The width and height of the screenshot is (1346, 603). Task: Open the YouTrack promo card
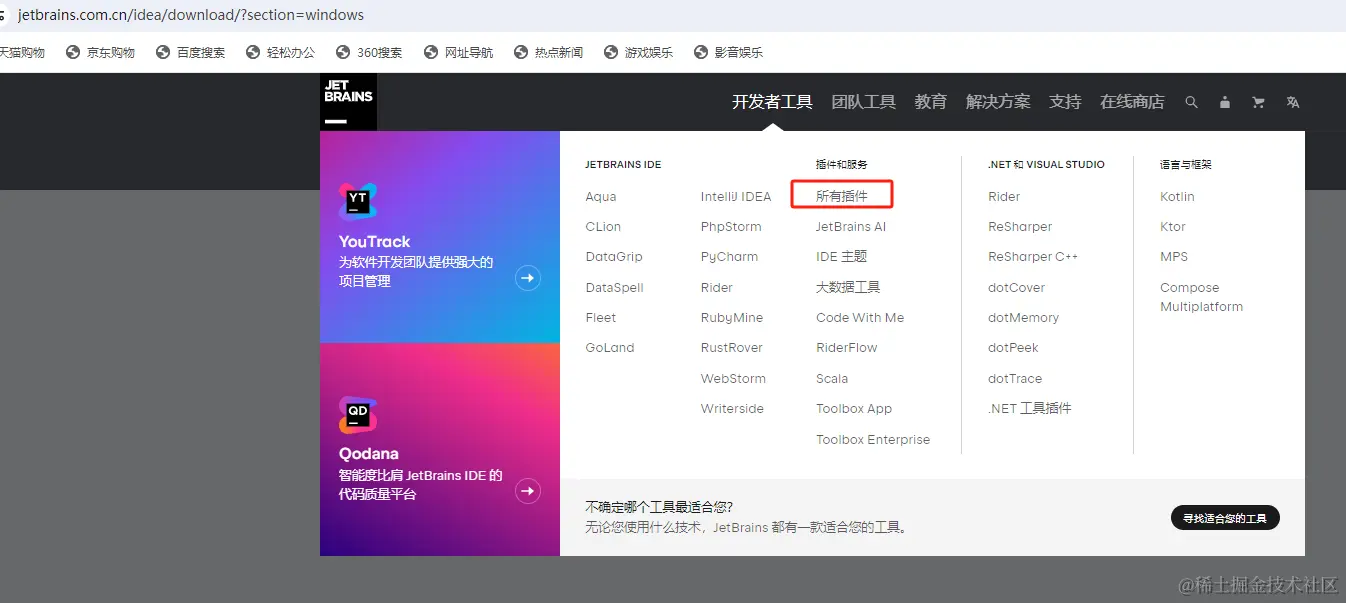(x=440, y=237)
